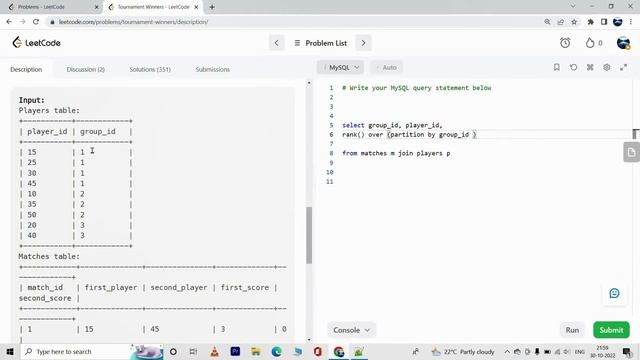Click the Auto button
The height and width of the screenshot is (360, 640).
tap(386, 67)
